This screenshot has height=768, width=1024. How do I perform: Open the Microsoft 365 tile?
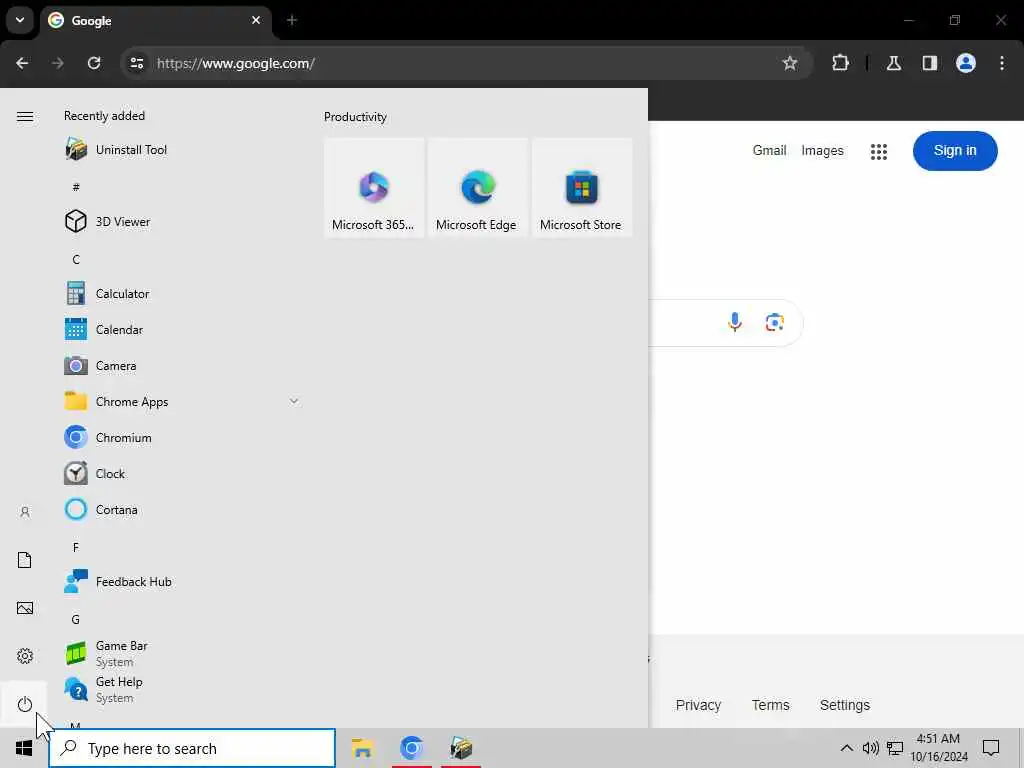coord(374,187)
